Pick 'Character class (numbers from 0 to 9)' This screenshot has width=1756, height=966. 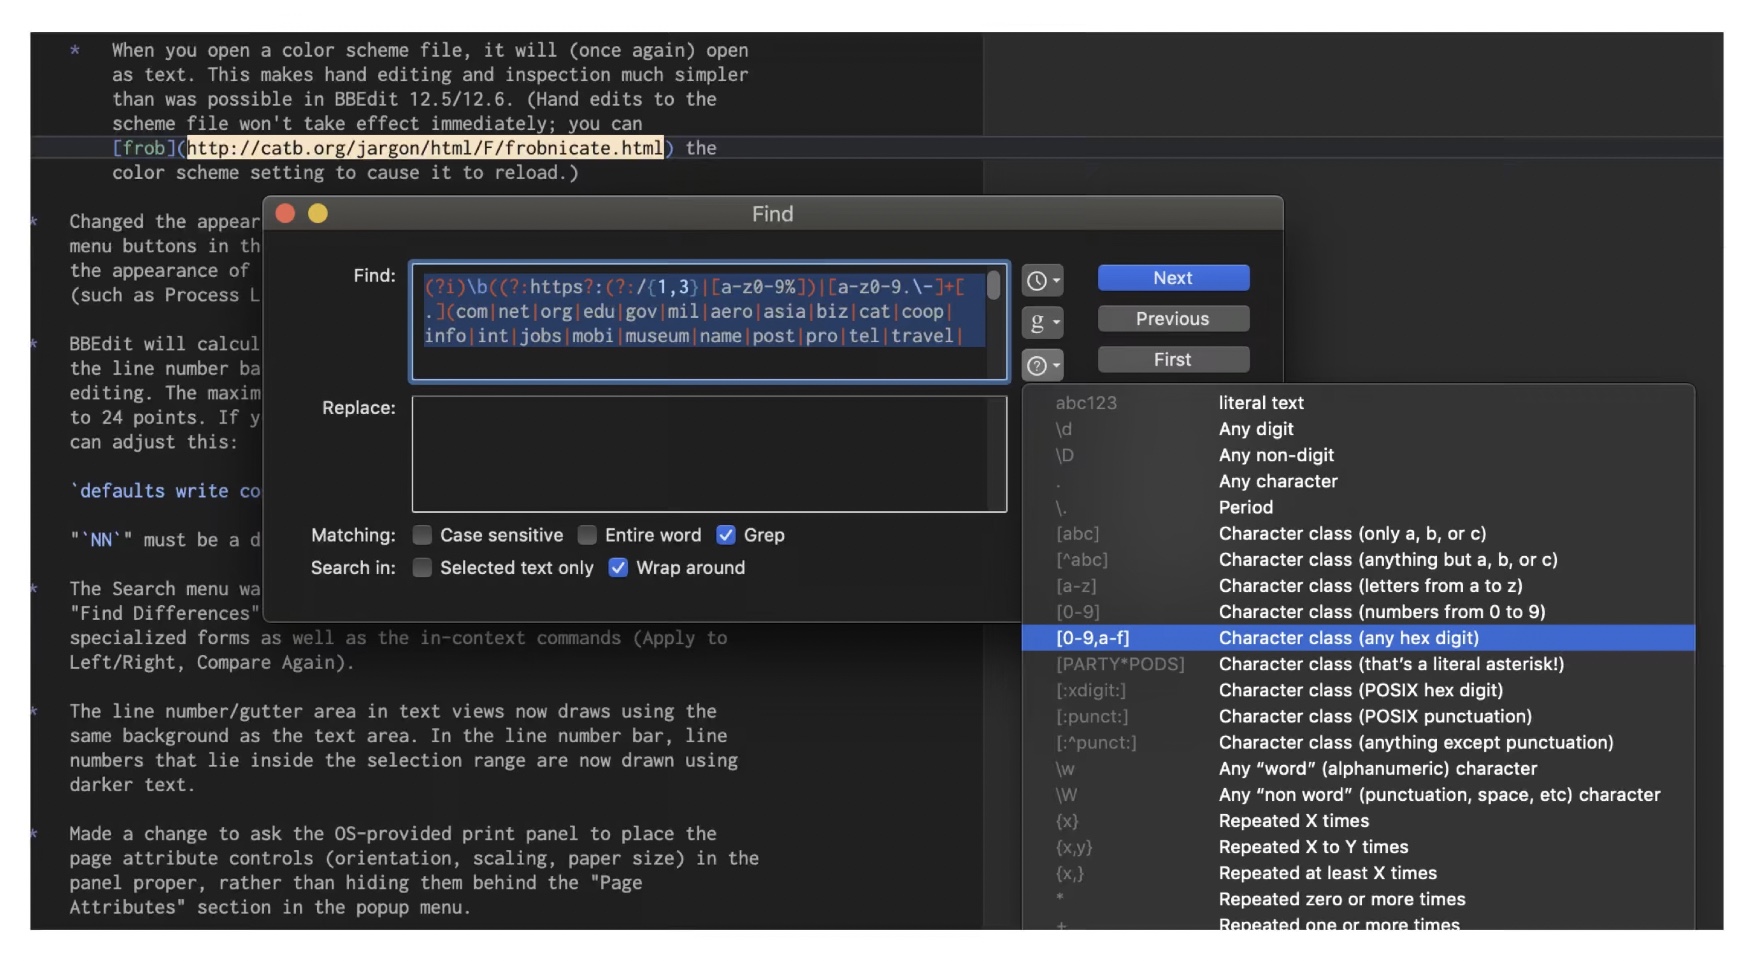(1358, 612)
